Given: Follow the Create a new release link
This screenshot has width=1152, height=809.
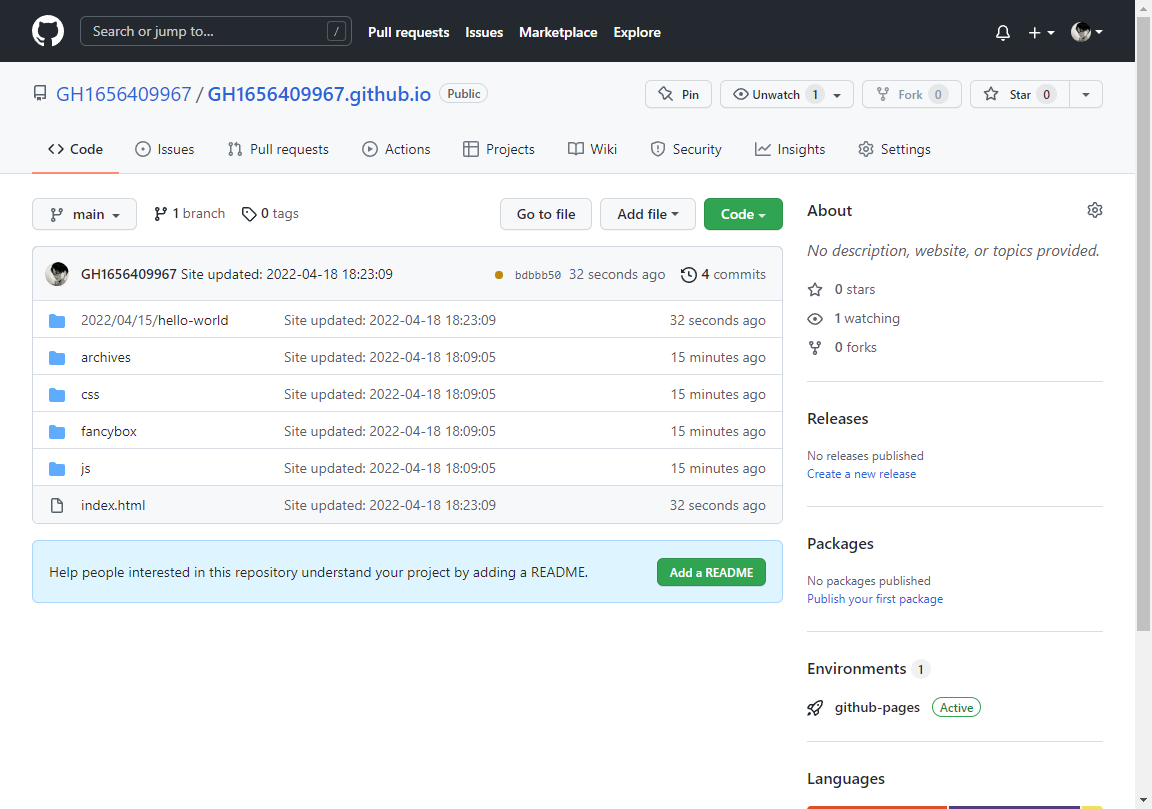Looking at the screenshot, I should [861, 474].
